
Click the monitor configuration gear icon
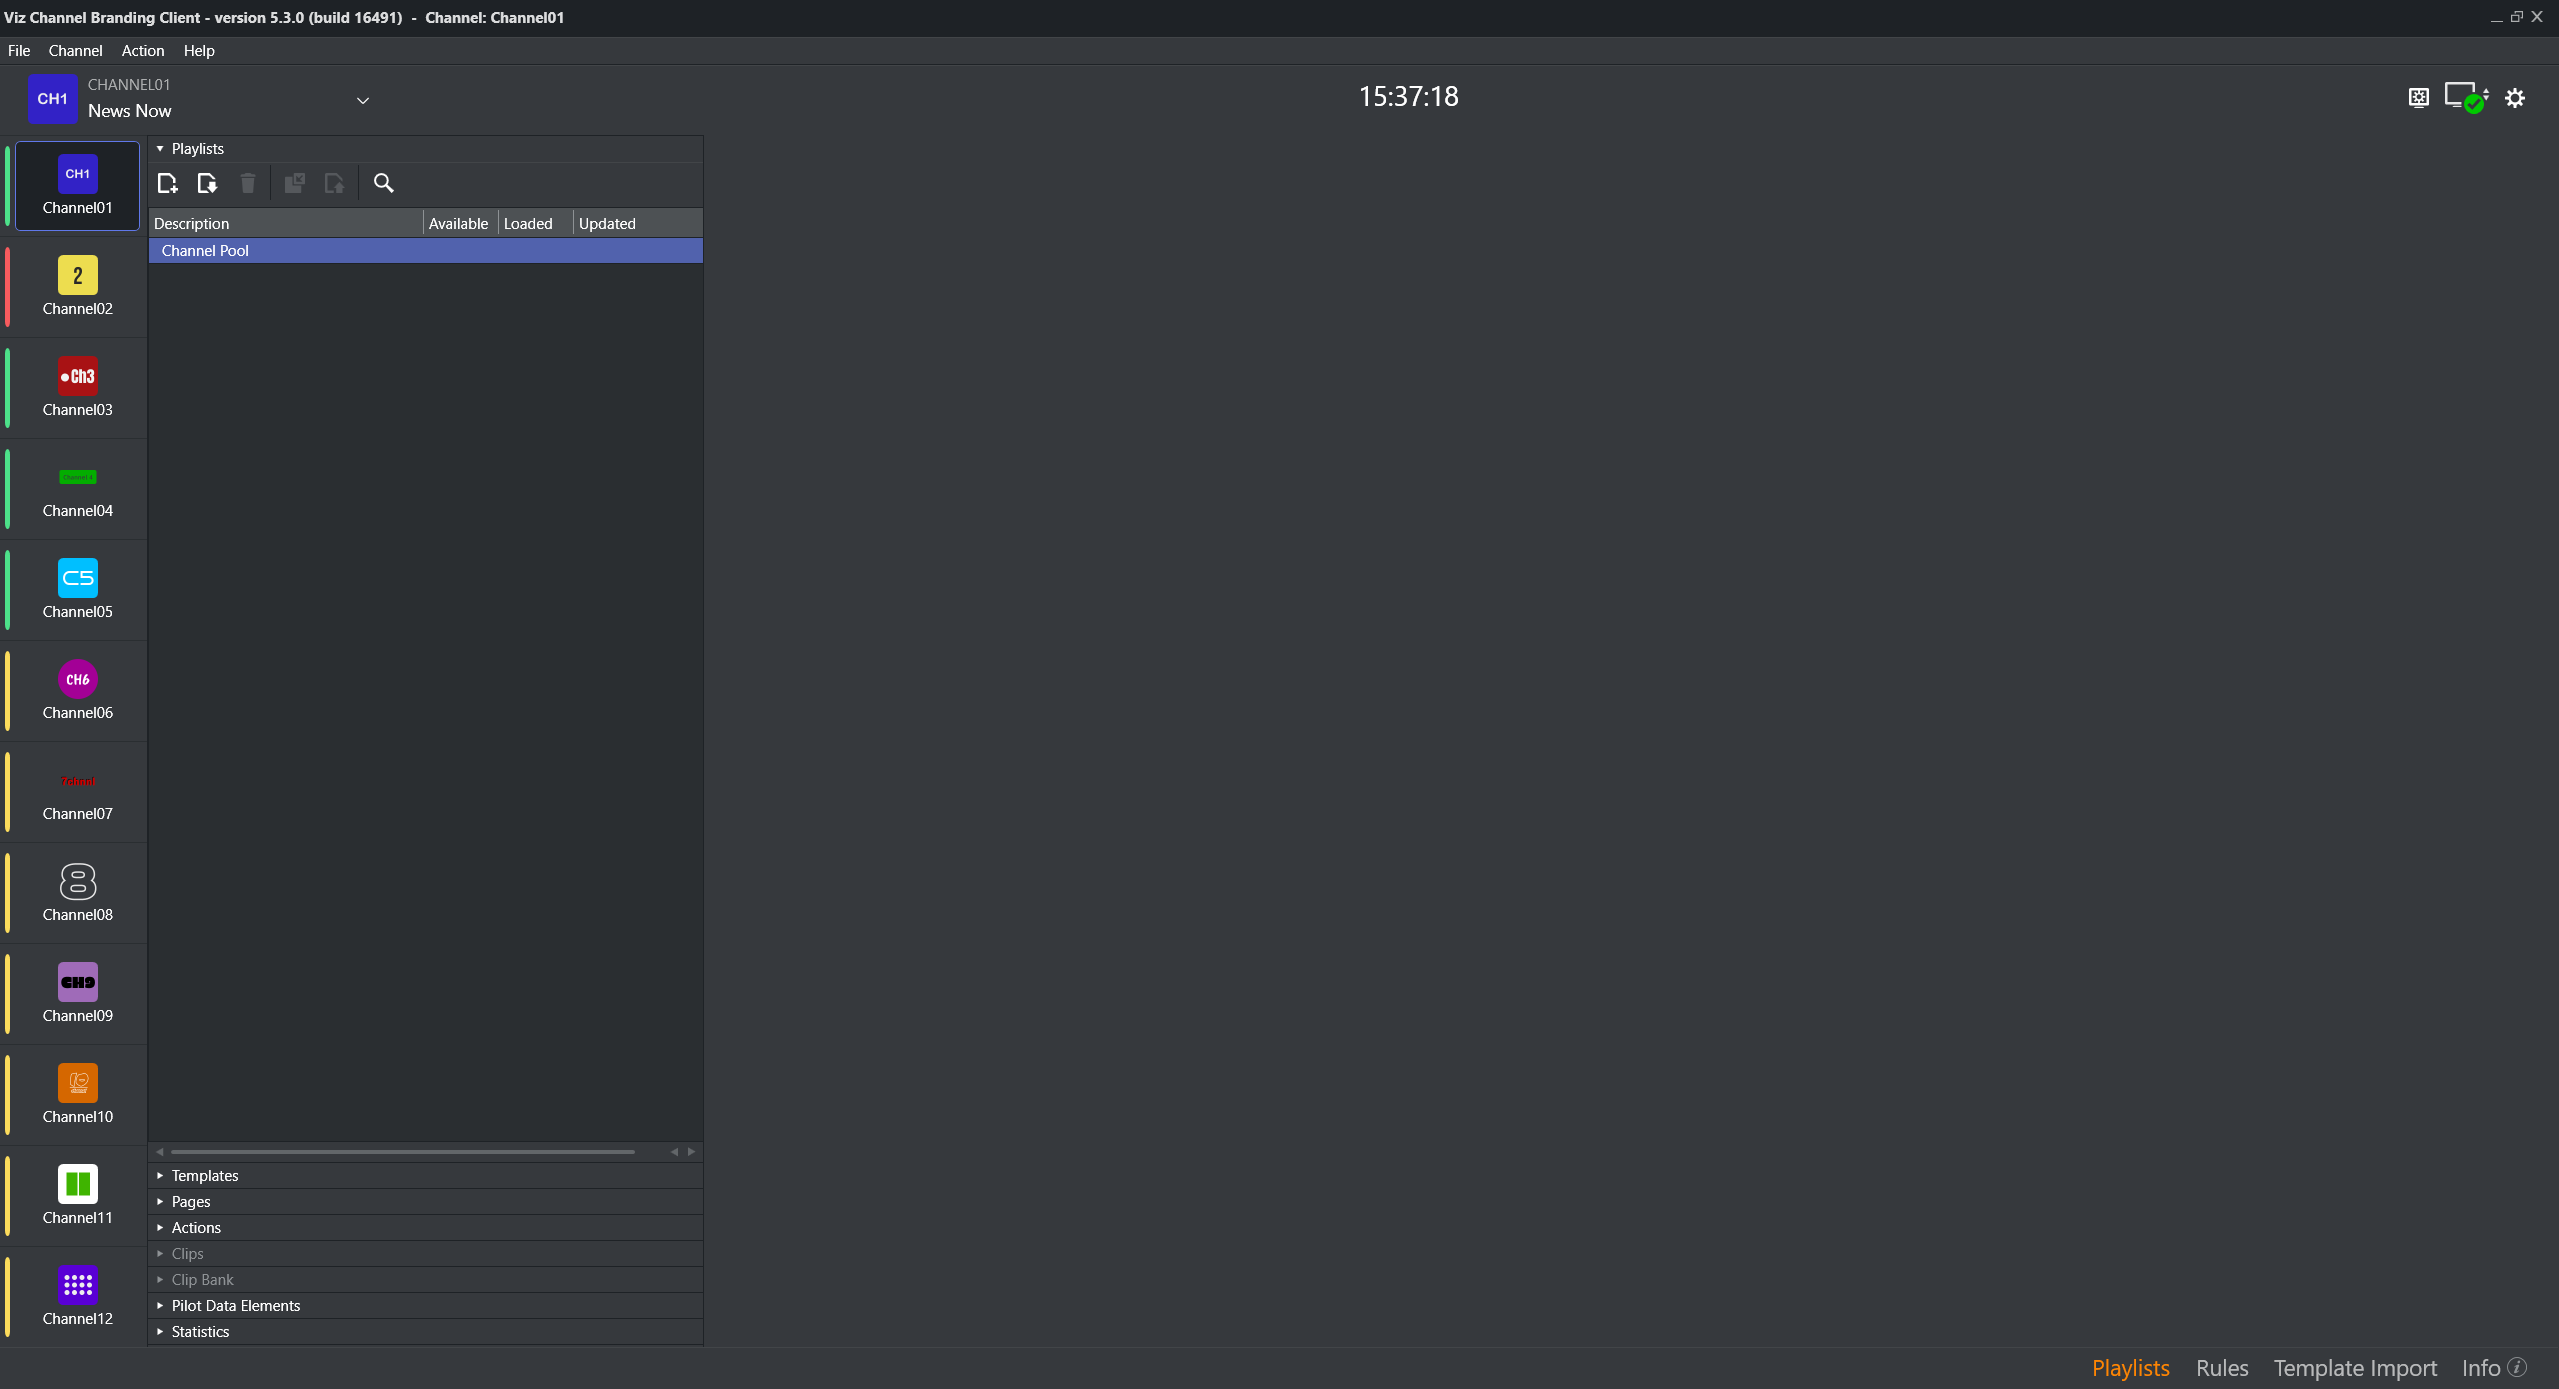pyautogui.click(x=2417, y=98)
